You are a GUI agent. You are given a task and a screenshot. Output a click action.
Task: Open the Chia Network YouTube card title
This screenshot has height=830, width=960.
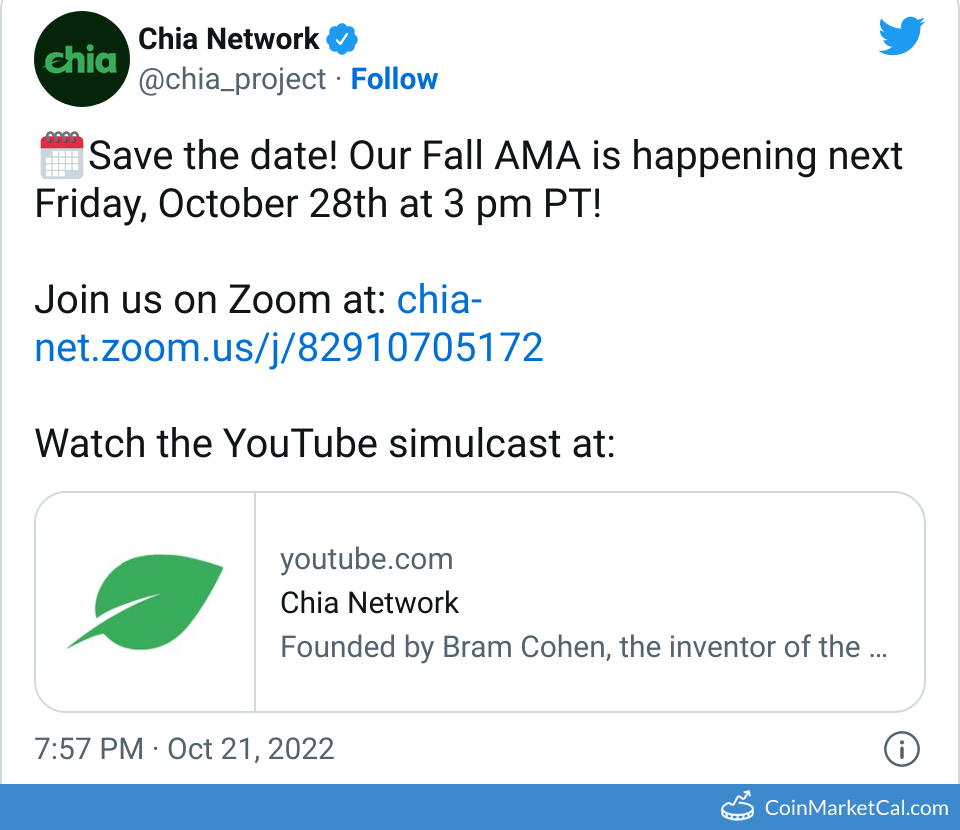[x=369, y=603]
